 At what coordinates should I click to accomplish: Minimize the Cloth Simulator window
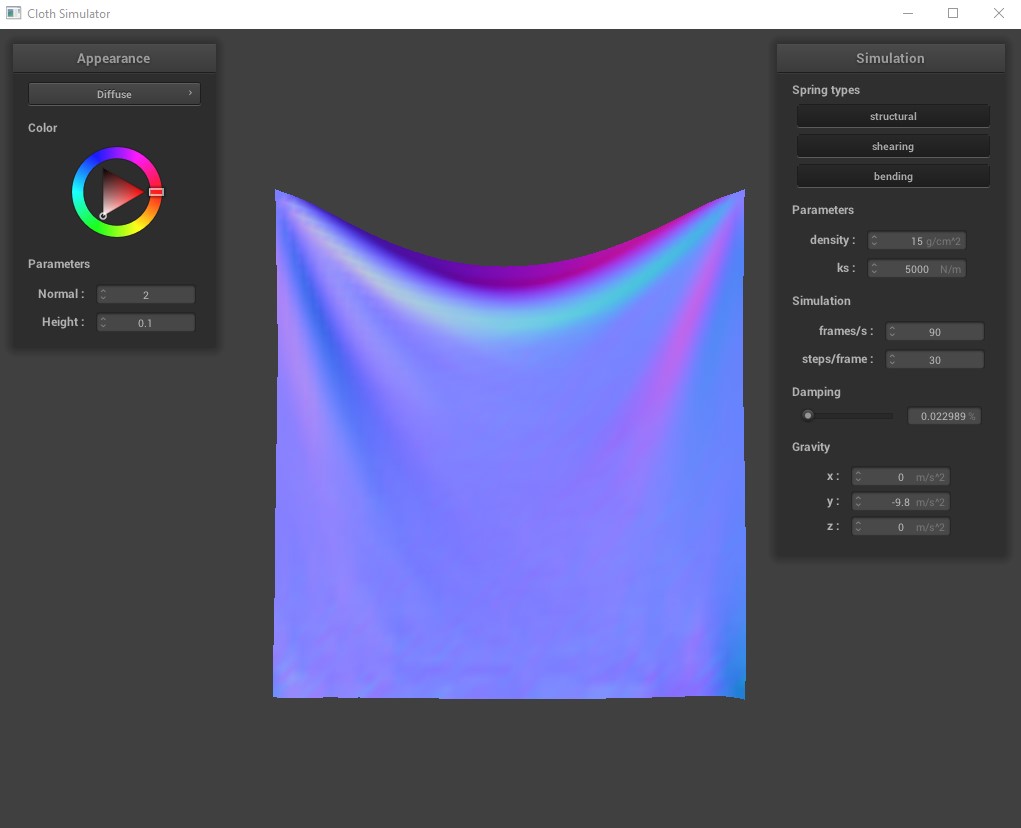(908, 13)
